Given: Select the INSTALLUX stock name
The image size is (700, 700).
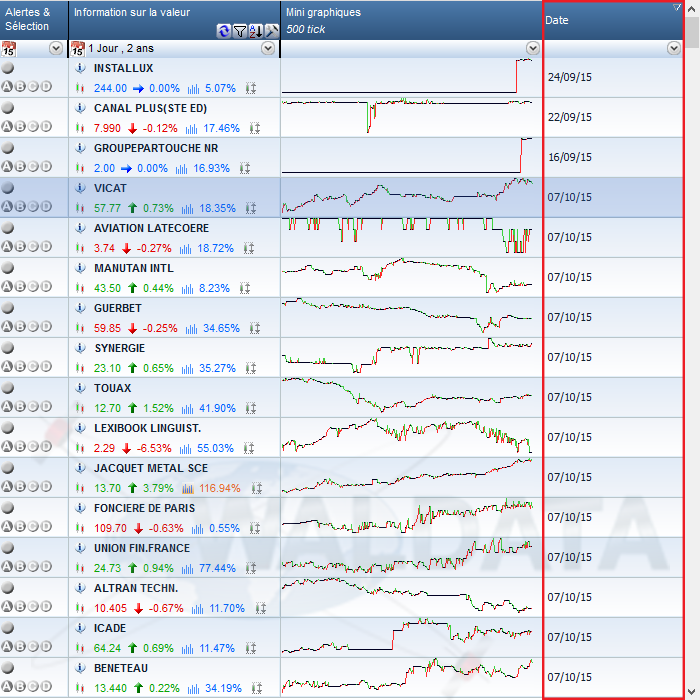Looking at the screenshot, I should (124, 68).
